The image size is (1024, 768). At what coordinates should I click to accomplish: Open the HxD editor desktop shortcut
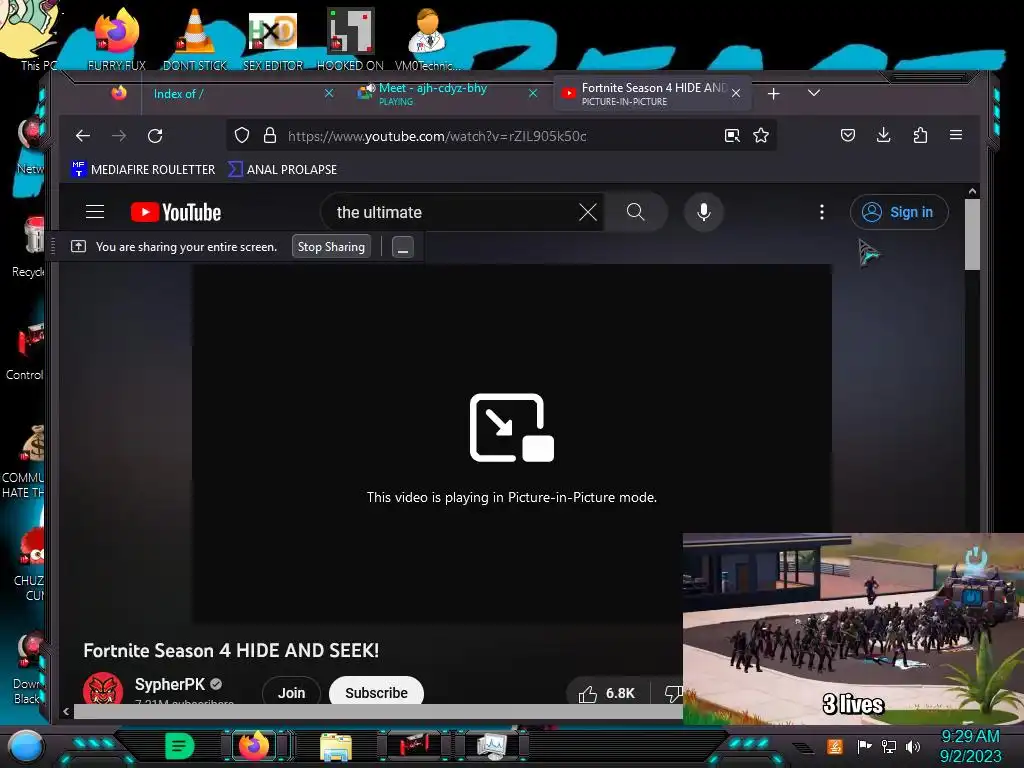click(x=273, y=39)
